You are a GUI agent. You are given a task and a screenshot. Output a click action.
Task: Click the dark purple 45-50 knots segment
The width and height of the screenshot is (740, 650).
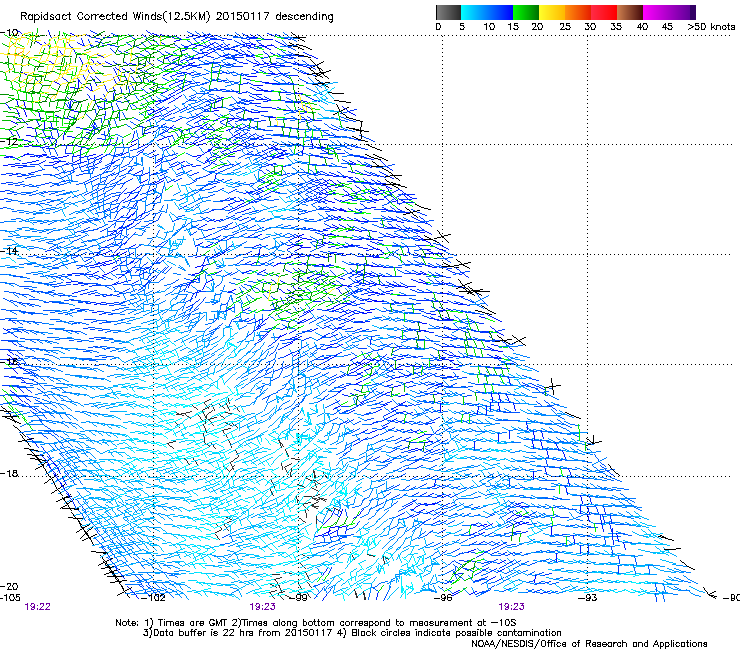pos(682,12)
